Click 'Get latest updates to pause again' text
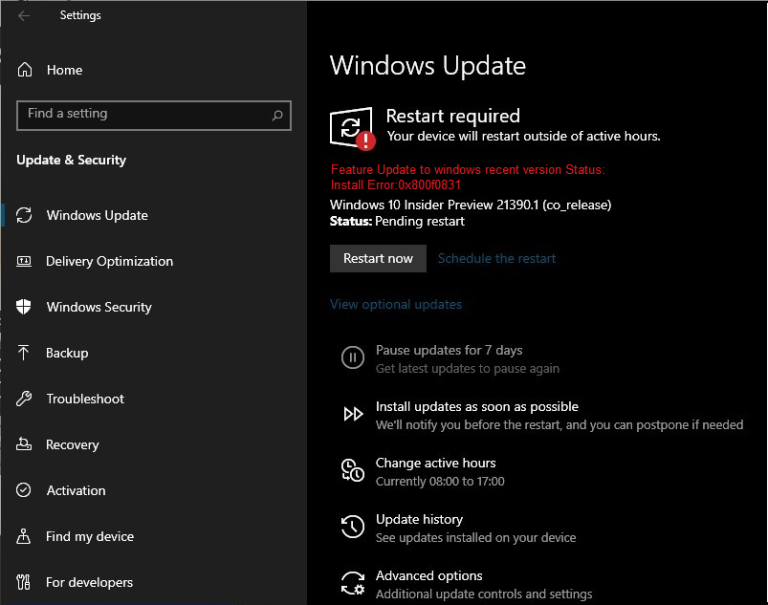768x605 pixels. [467, 368]
